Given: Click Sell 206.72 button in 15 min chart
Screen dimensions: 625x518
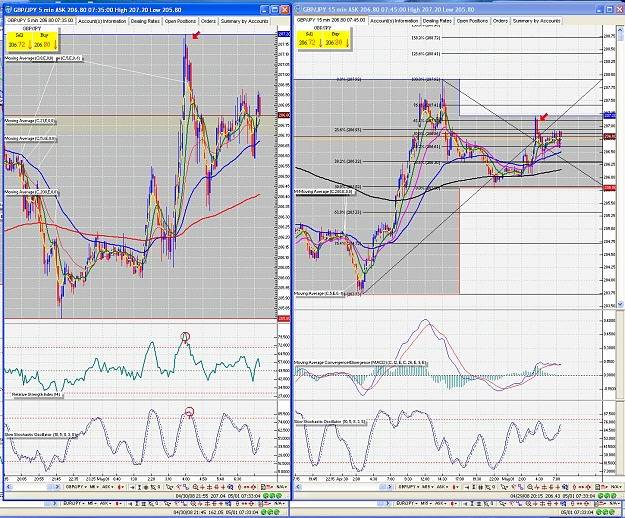Looking at the screenshot, I should [x=309, y=39].
